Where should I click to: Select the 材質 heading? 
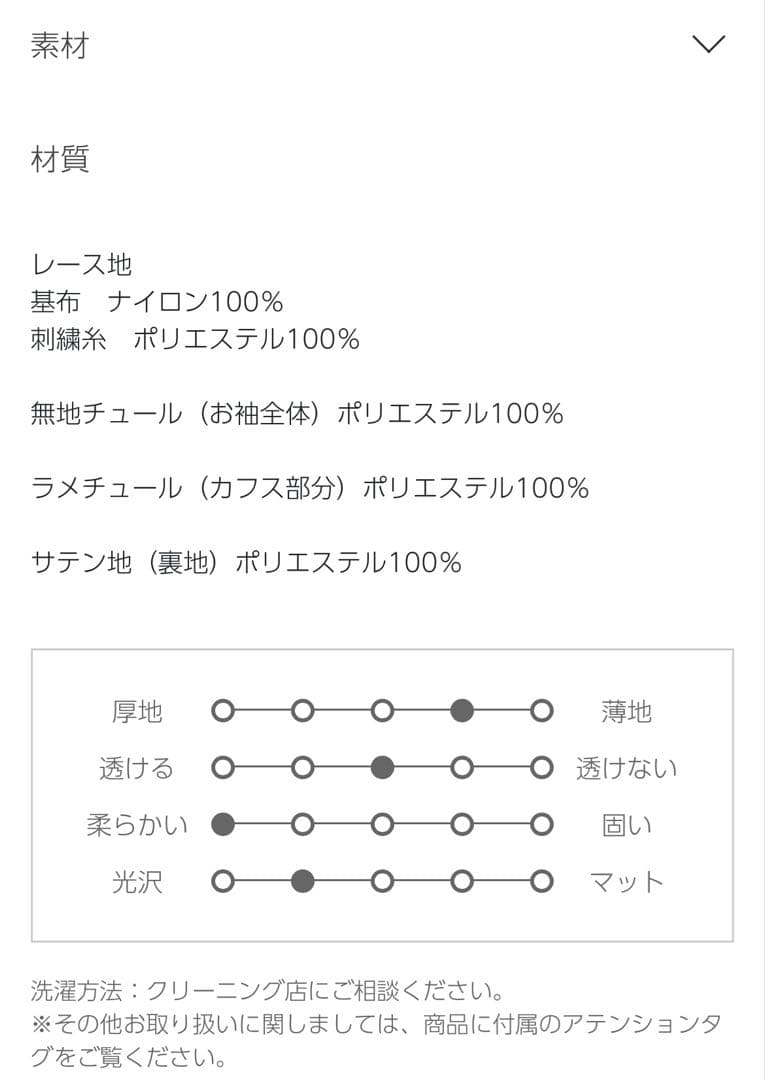(60, 158)
